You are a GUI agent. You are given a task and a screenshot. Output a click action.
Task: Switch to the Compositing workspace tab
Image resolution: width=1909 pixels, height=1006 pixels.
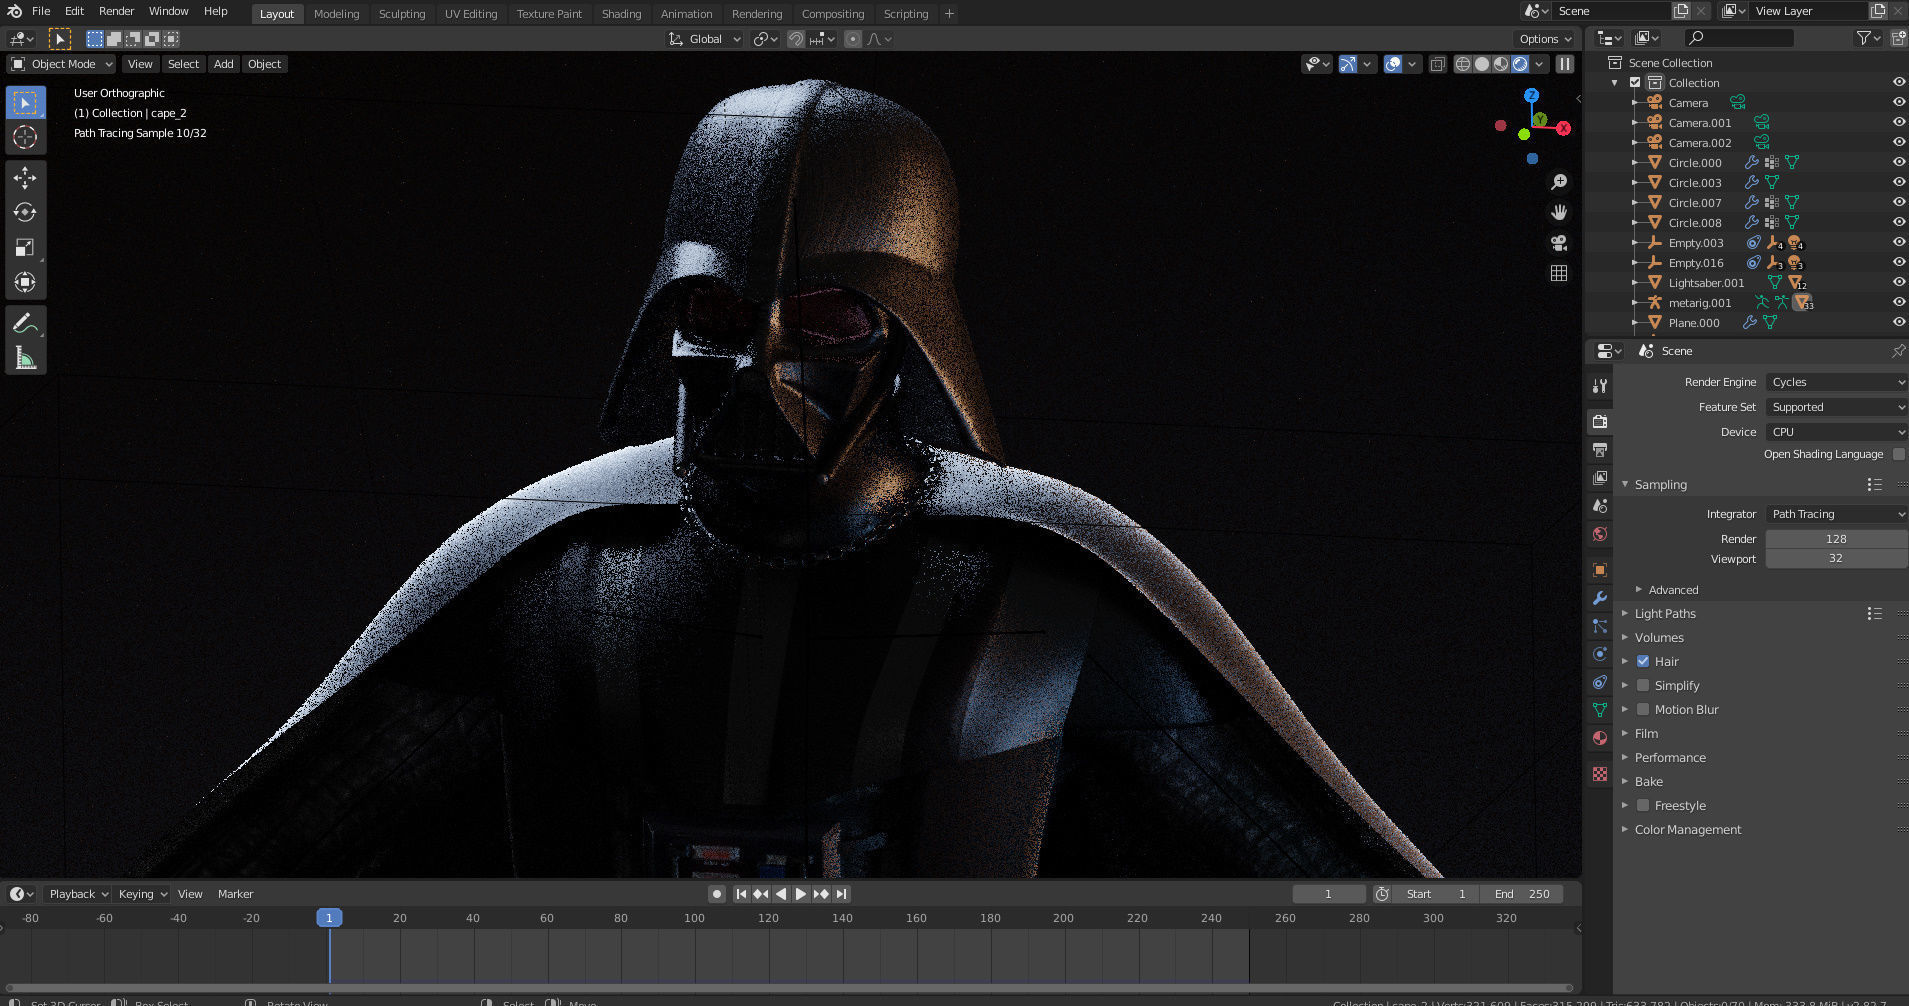click(x=832, y=14)
